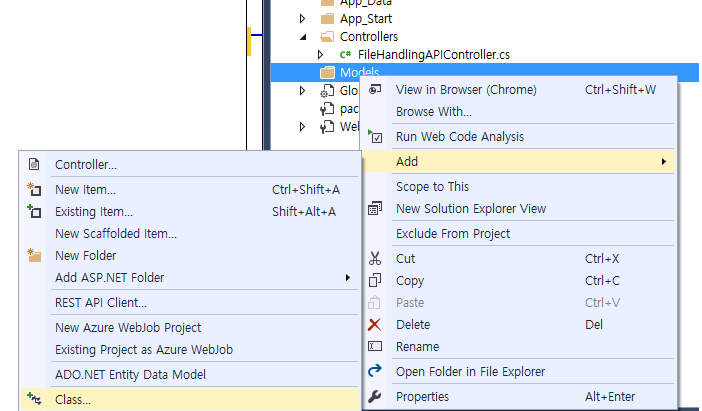The image size is (702, 411).
Task: Choose Rename from context menu
Action: [519, 347]
